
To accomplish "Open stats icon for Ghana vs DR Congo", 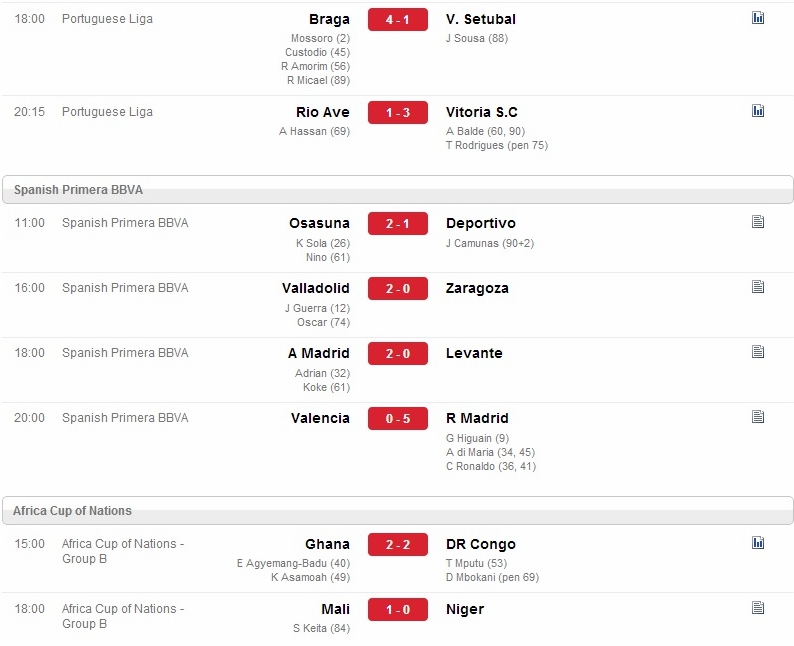I will 758,542.
